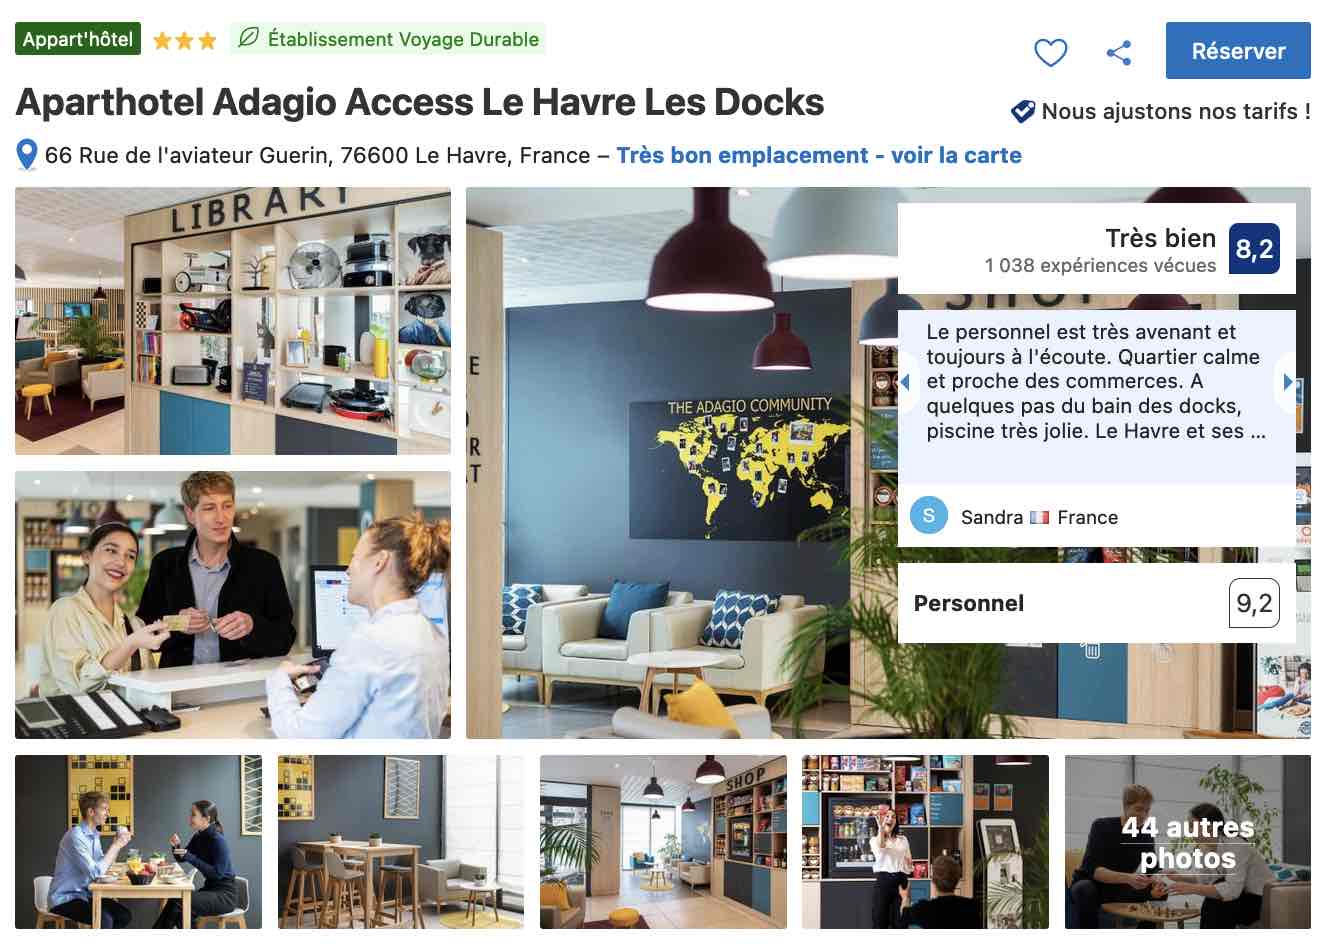The height and width of the screenshot is (946, 1328).
Task: Open the share icon menu
Action: click(x=1119, y=53)
